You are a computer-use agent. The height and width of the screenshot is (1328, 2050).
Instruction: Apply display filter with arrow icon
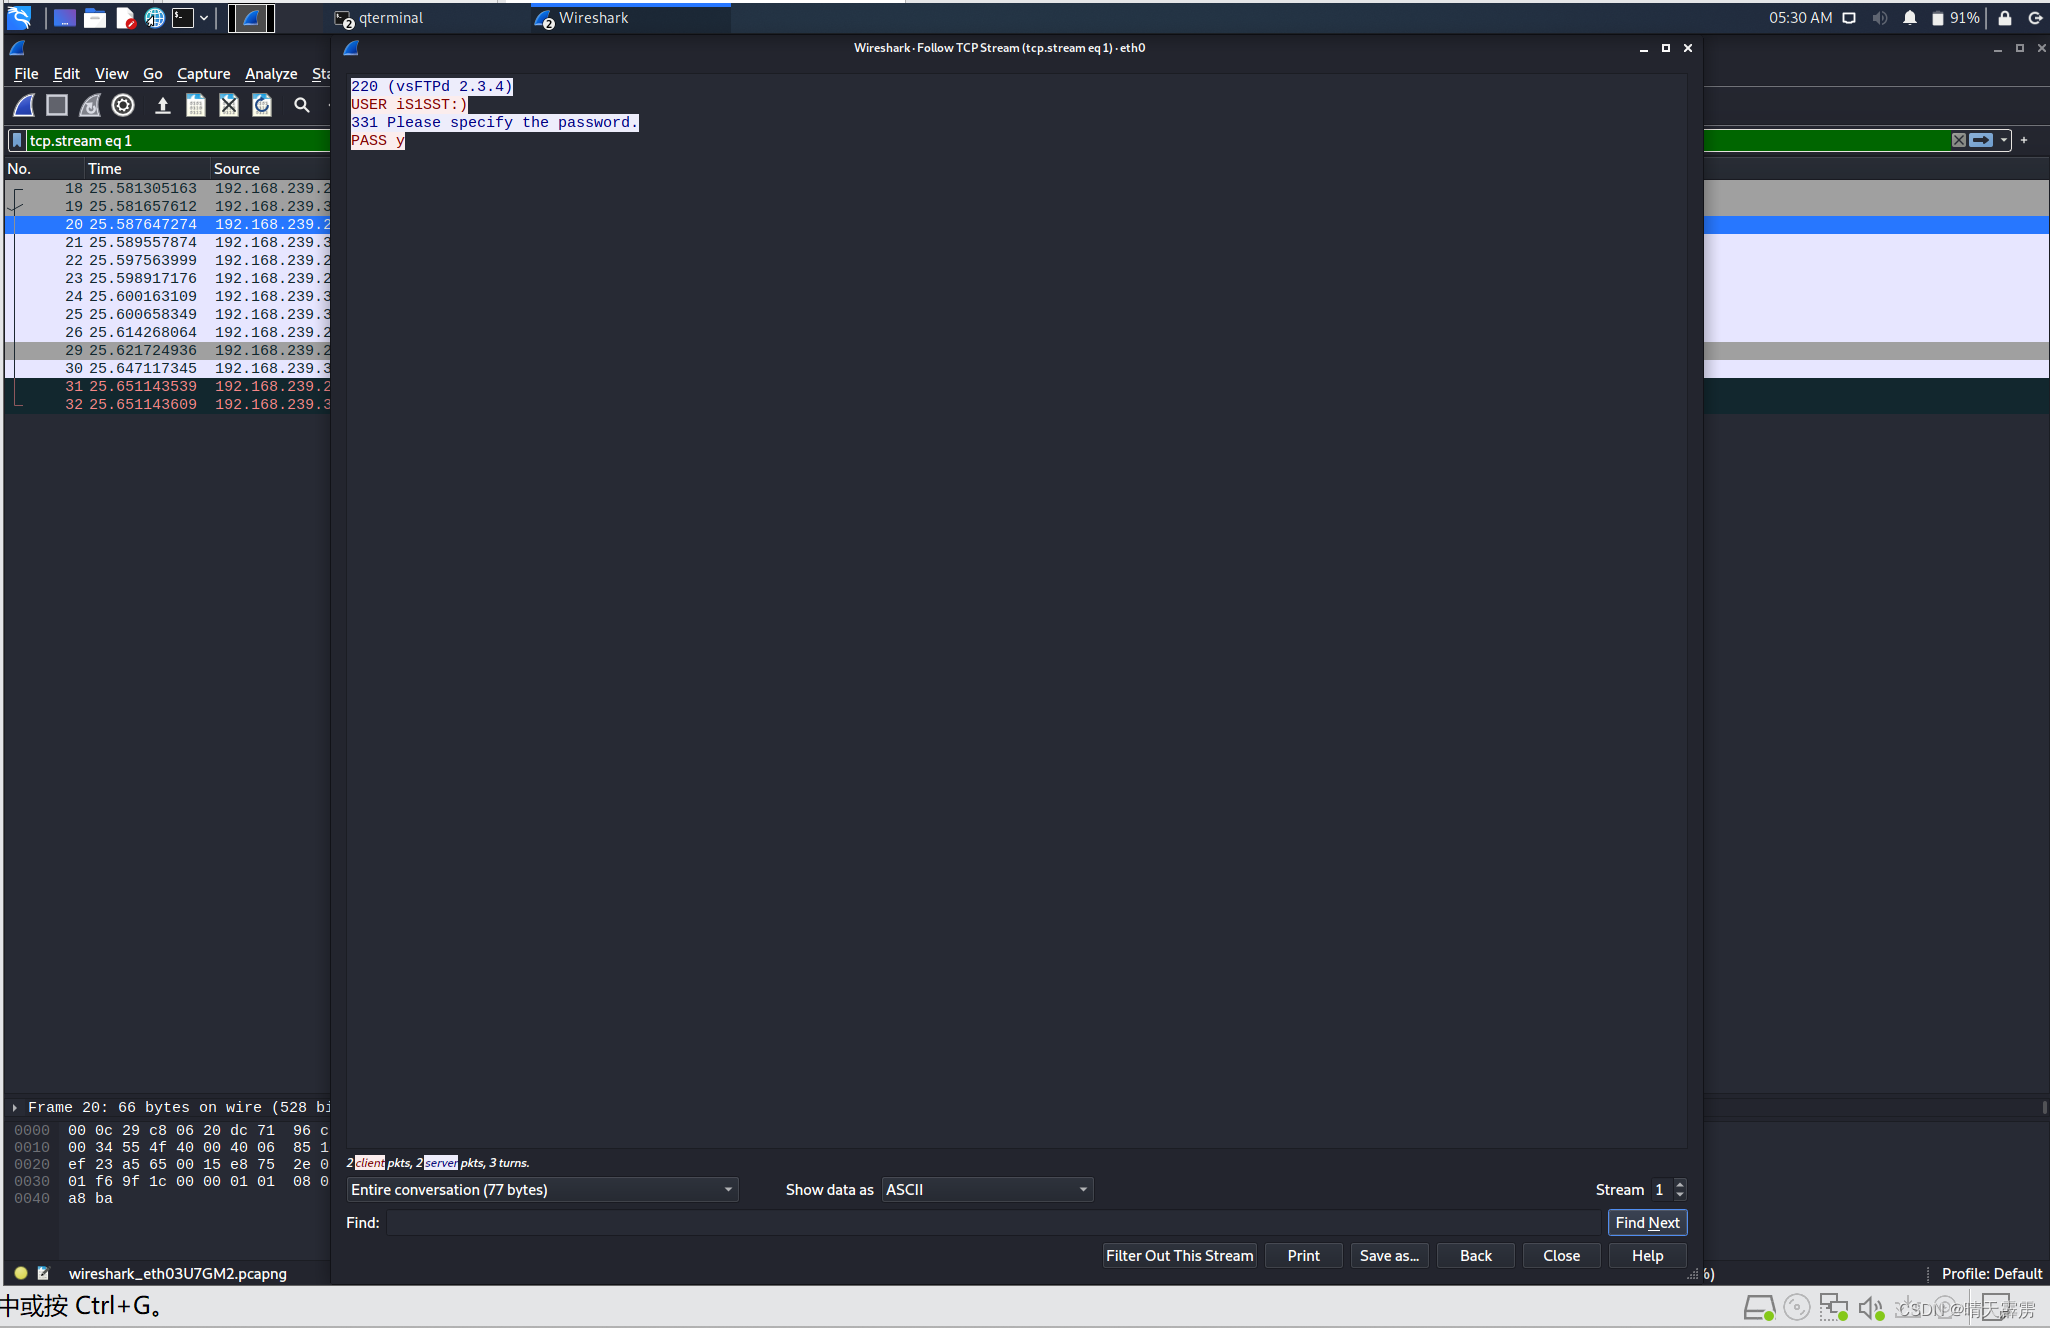point(1982,140)
